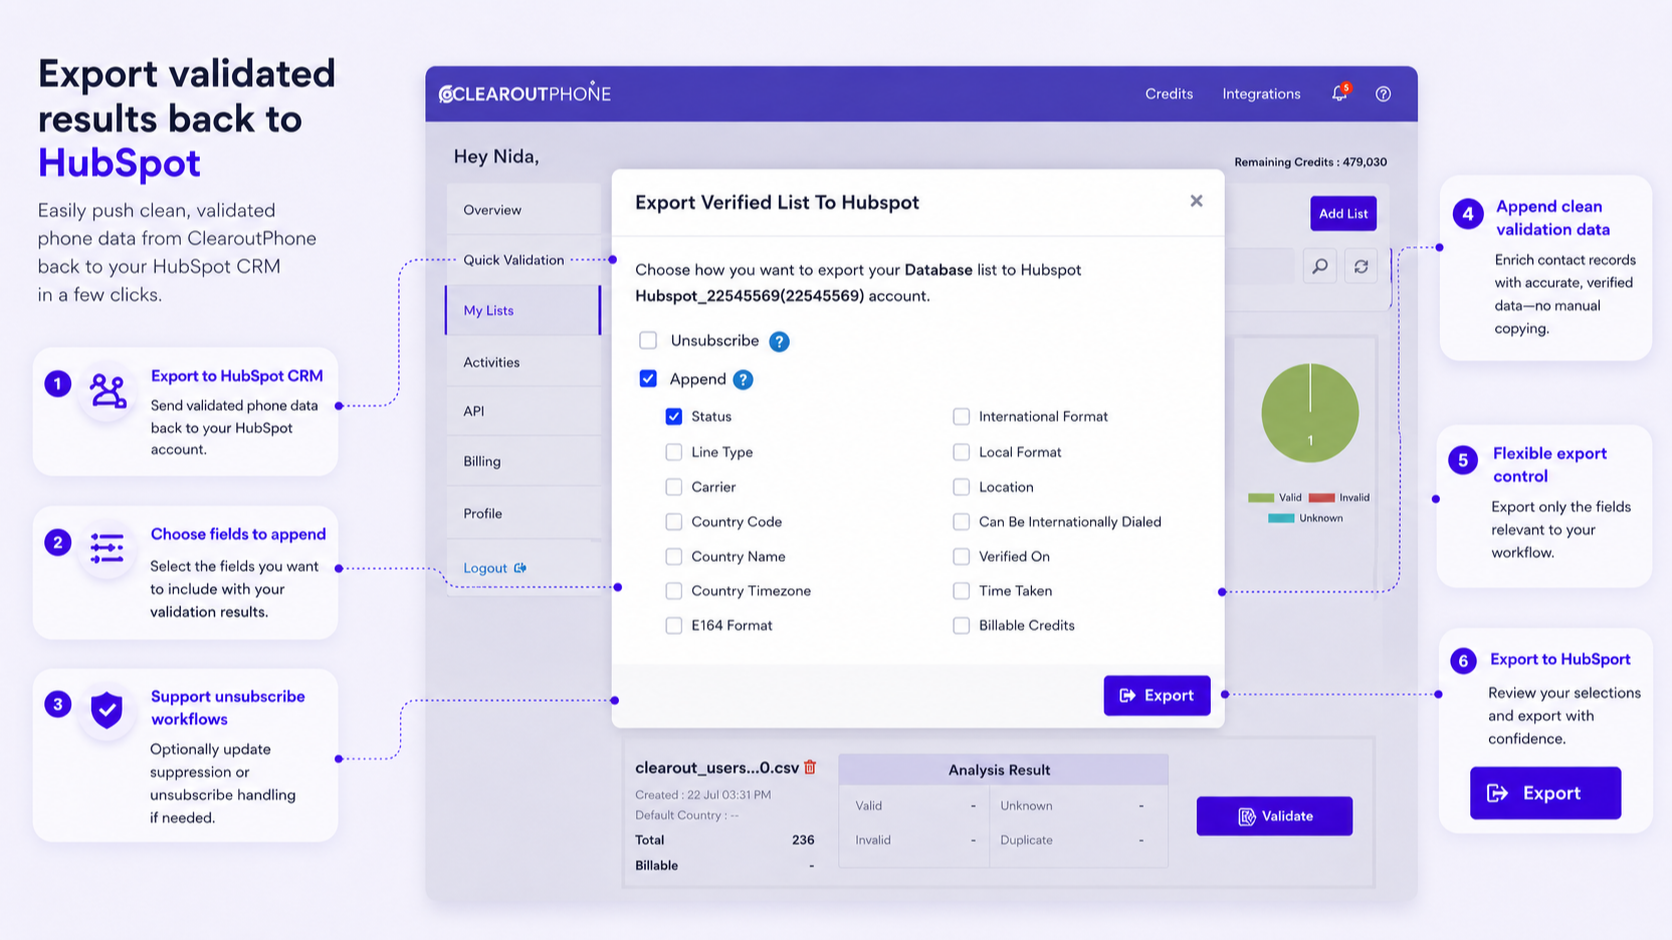Screen dimensions: 1672x940
Task: Open Activities in sidebar
Action: pos(523,362)
